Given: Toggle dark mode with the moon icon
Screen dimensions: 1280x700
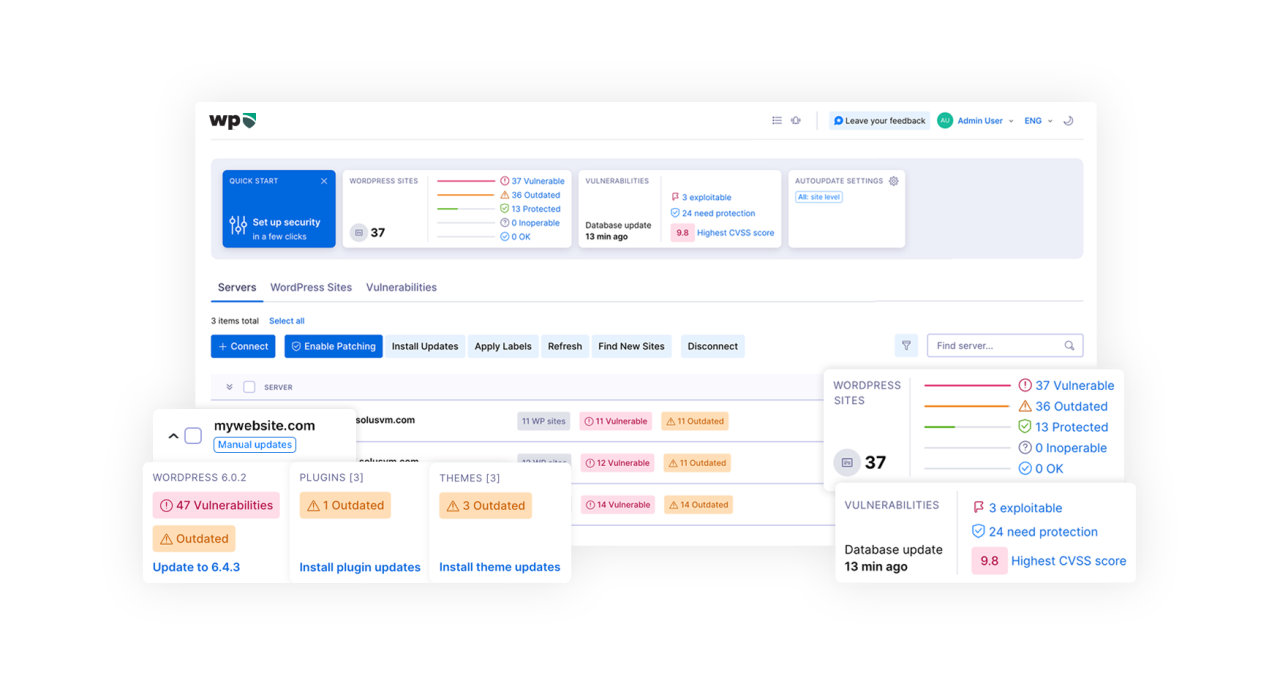Looking at the screenshot, I should [1068, 120].
